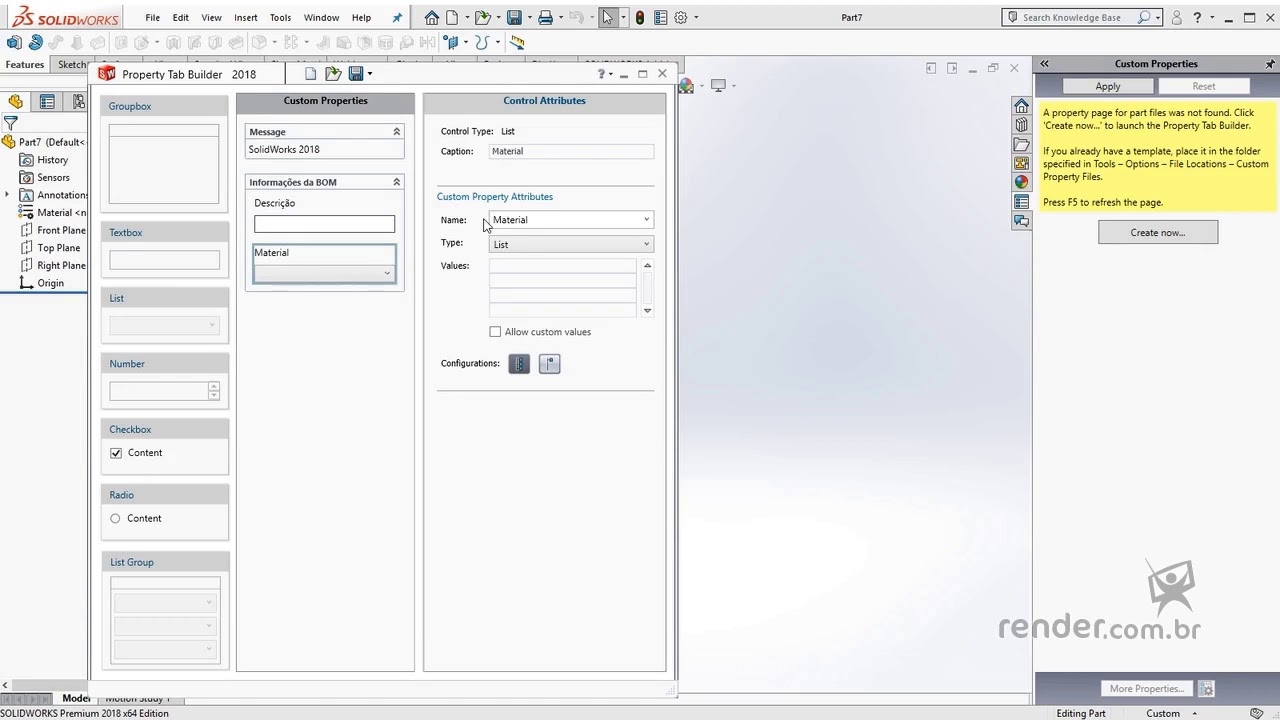This screenshot has width=1280, height=720.
Task: Open the Material list dropdown in preview
Action: [387, 273]
